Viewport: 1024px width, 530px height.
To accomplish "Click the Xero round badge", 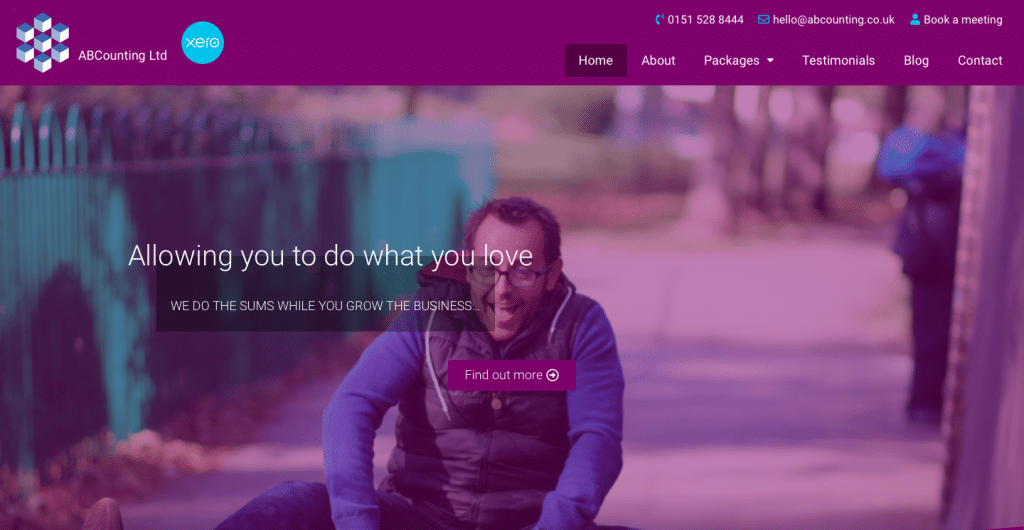I will coord(202,42).
